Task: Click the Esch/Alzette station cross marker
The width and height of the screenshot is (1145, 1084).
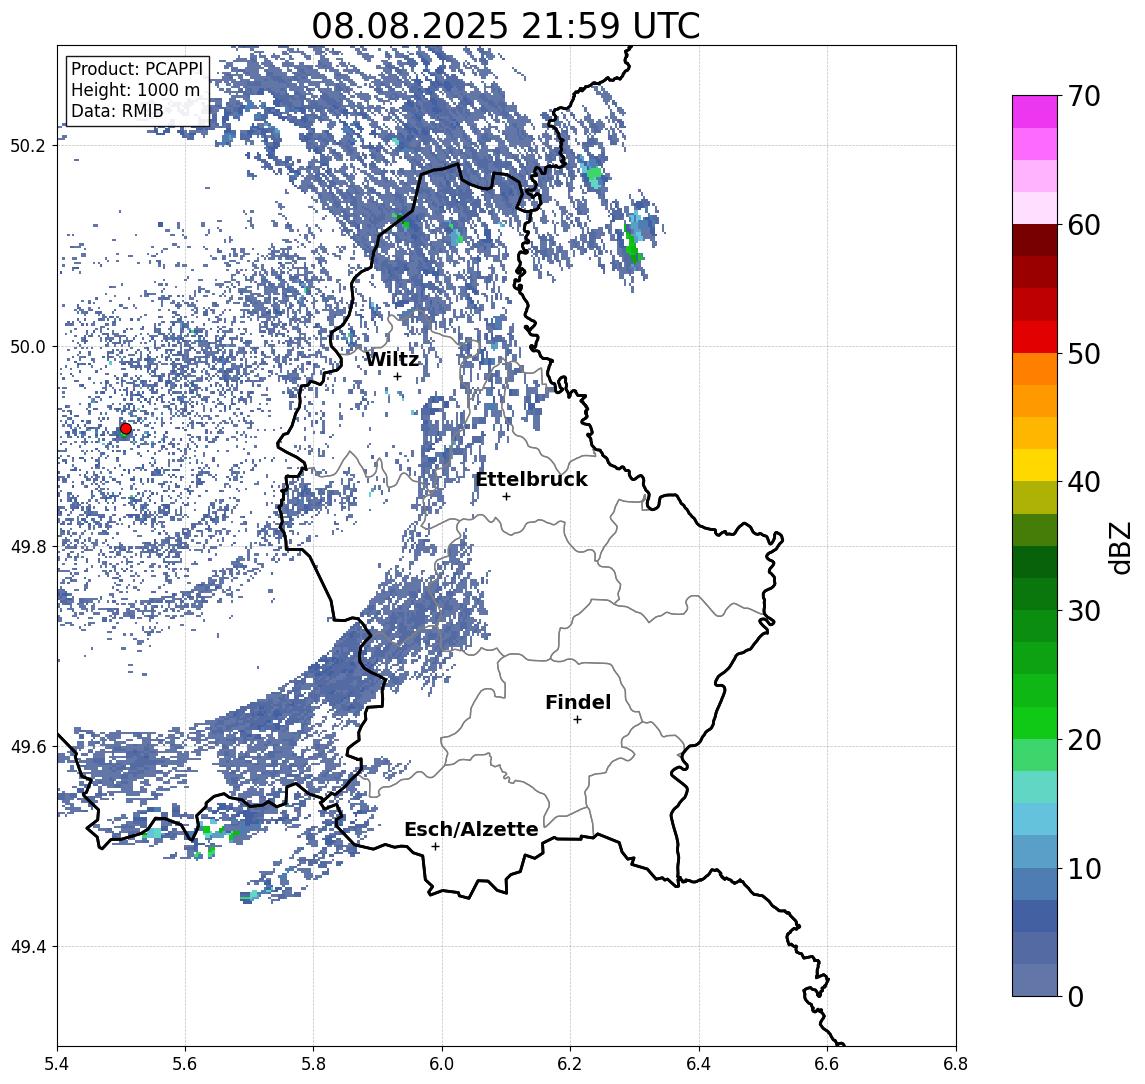Action: click(x=435, y=847)
